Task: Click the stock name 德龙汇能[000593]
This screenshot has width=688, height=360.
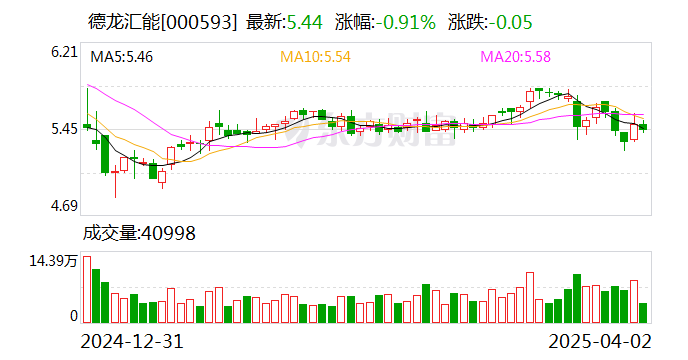Action: [162, 22]
